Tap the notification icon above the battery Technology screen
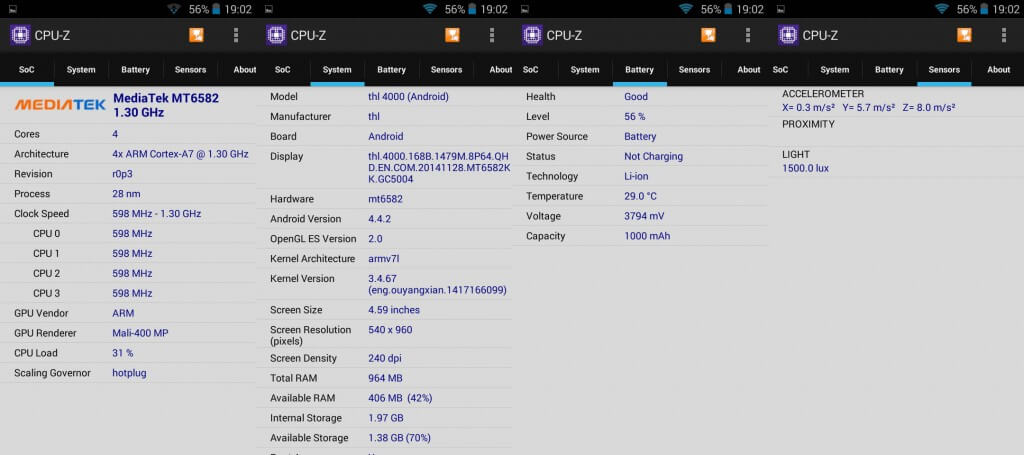The image size is (1024, 455). coord(526,9)
